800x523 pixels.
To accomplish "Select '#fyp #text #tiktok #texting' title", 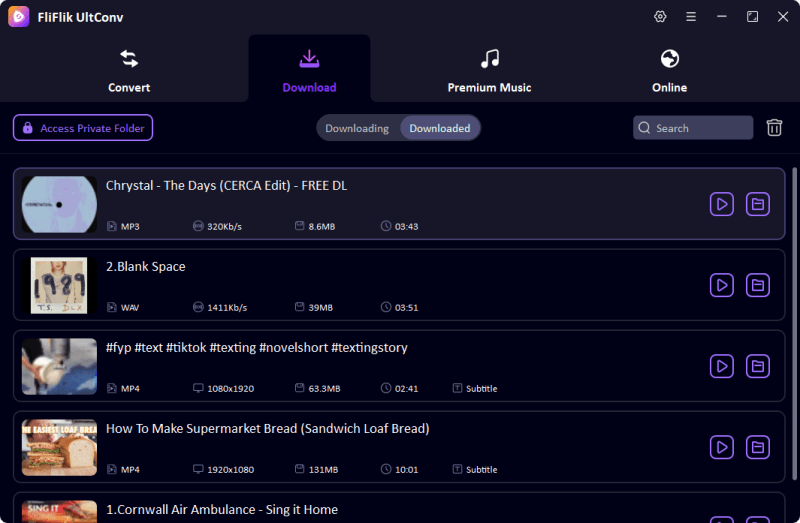I will coord(257,347).
